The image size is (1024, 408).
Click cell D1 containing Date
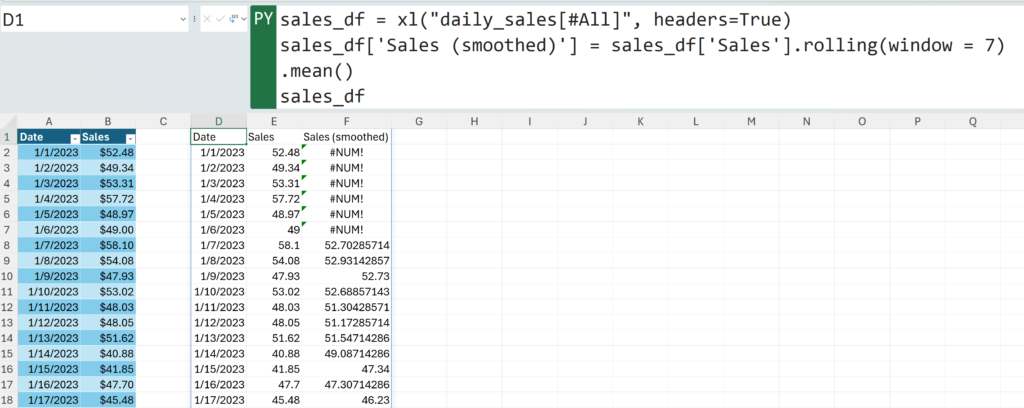pyautogui.click(x=219, y=137)
